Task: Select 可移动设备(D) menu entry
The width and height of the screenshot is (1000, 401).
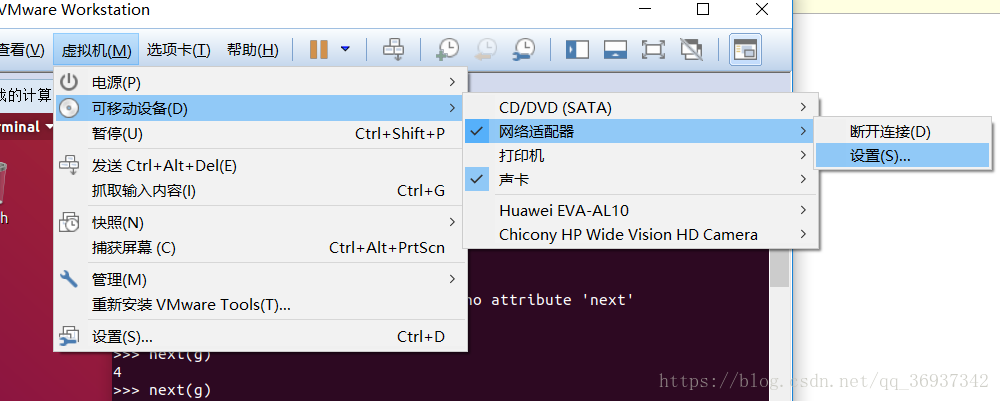Action: coord(260,108)
